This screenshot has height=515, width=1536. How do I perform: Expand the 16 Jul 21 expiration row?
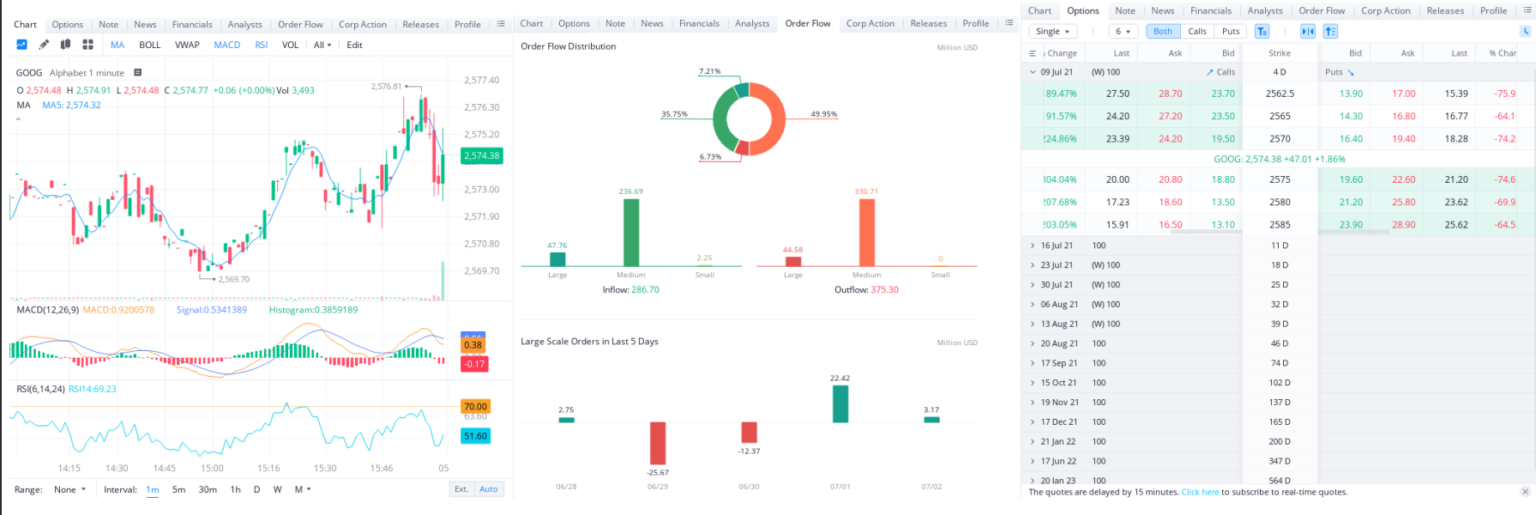[1033, 245]
